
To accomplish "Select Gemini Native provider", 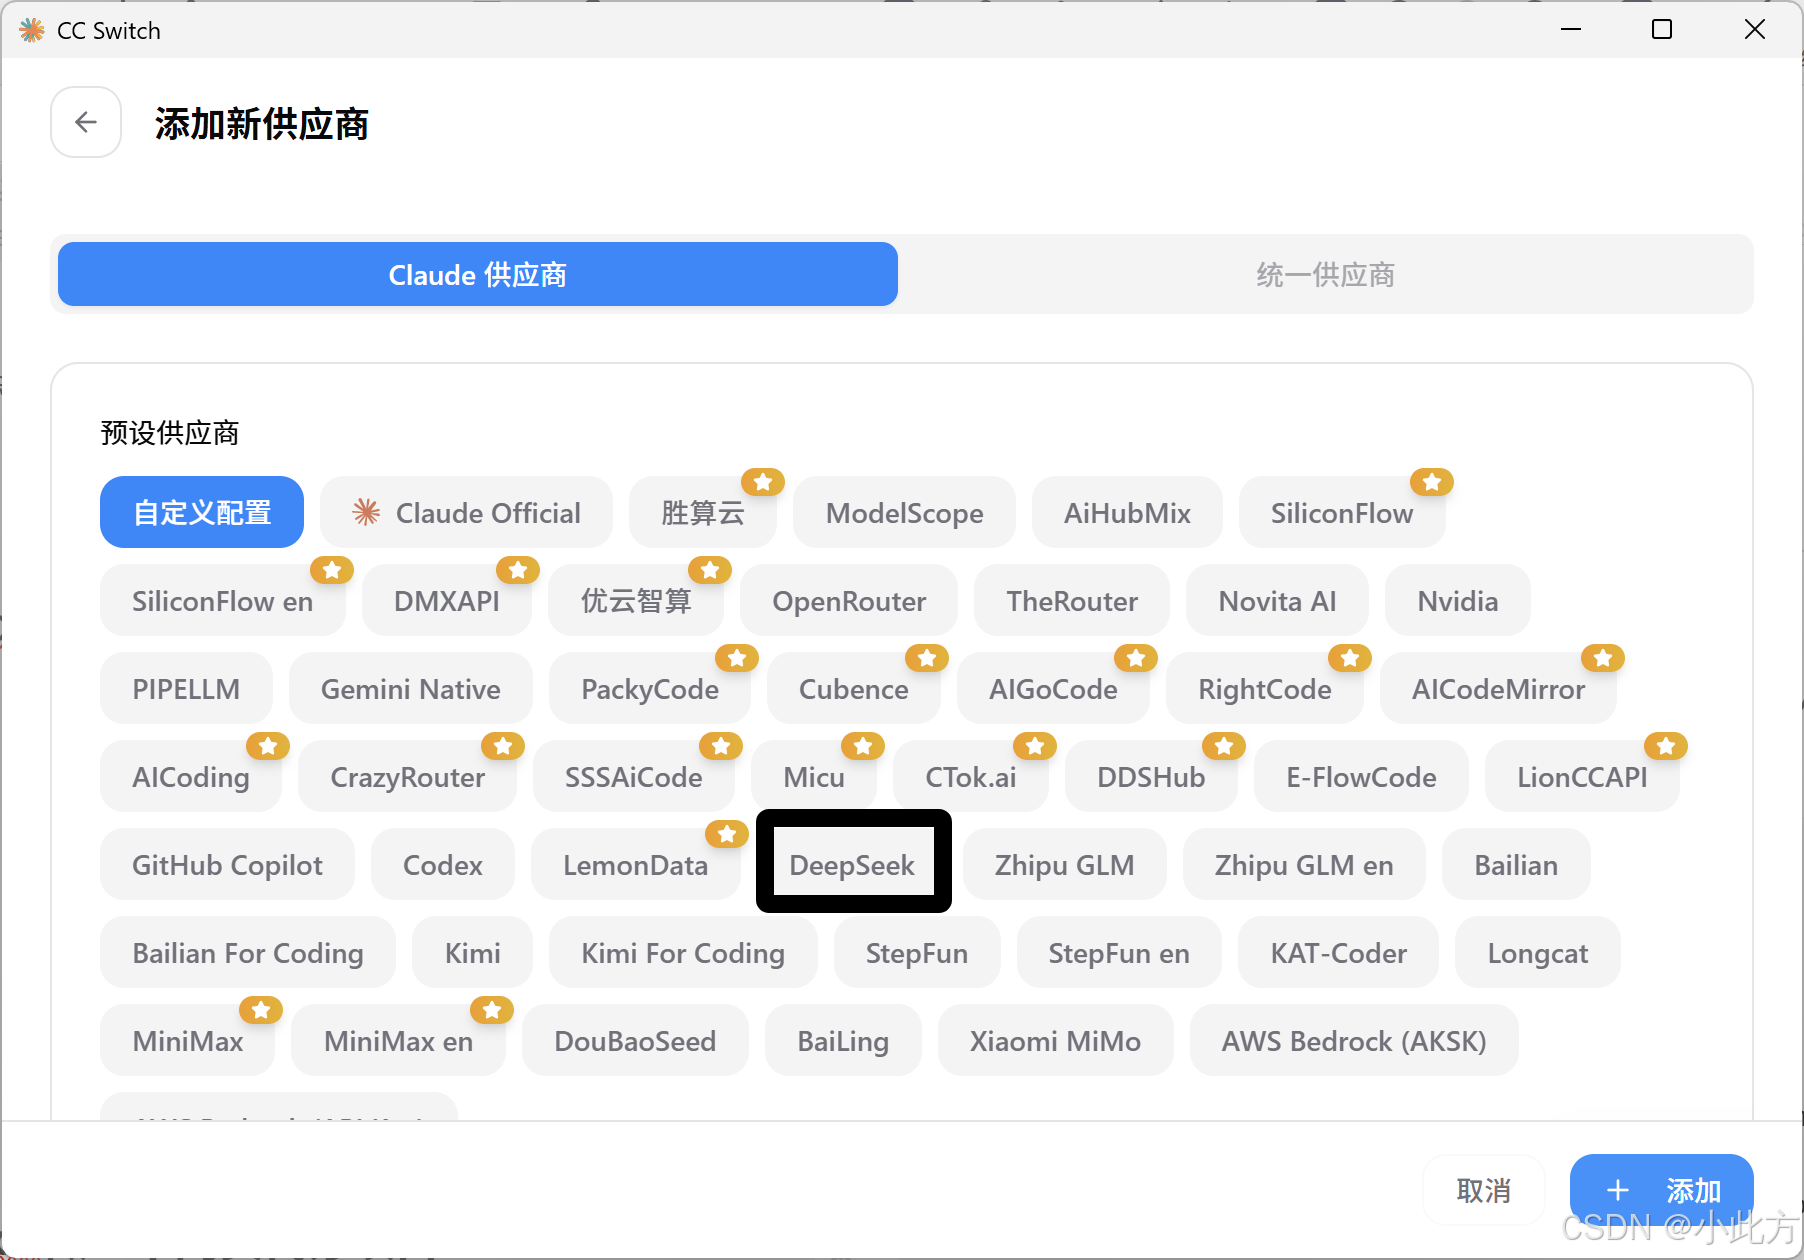I will [411, 688].
